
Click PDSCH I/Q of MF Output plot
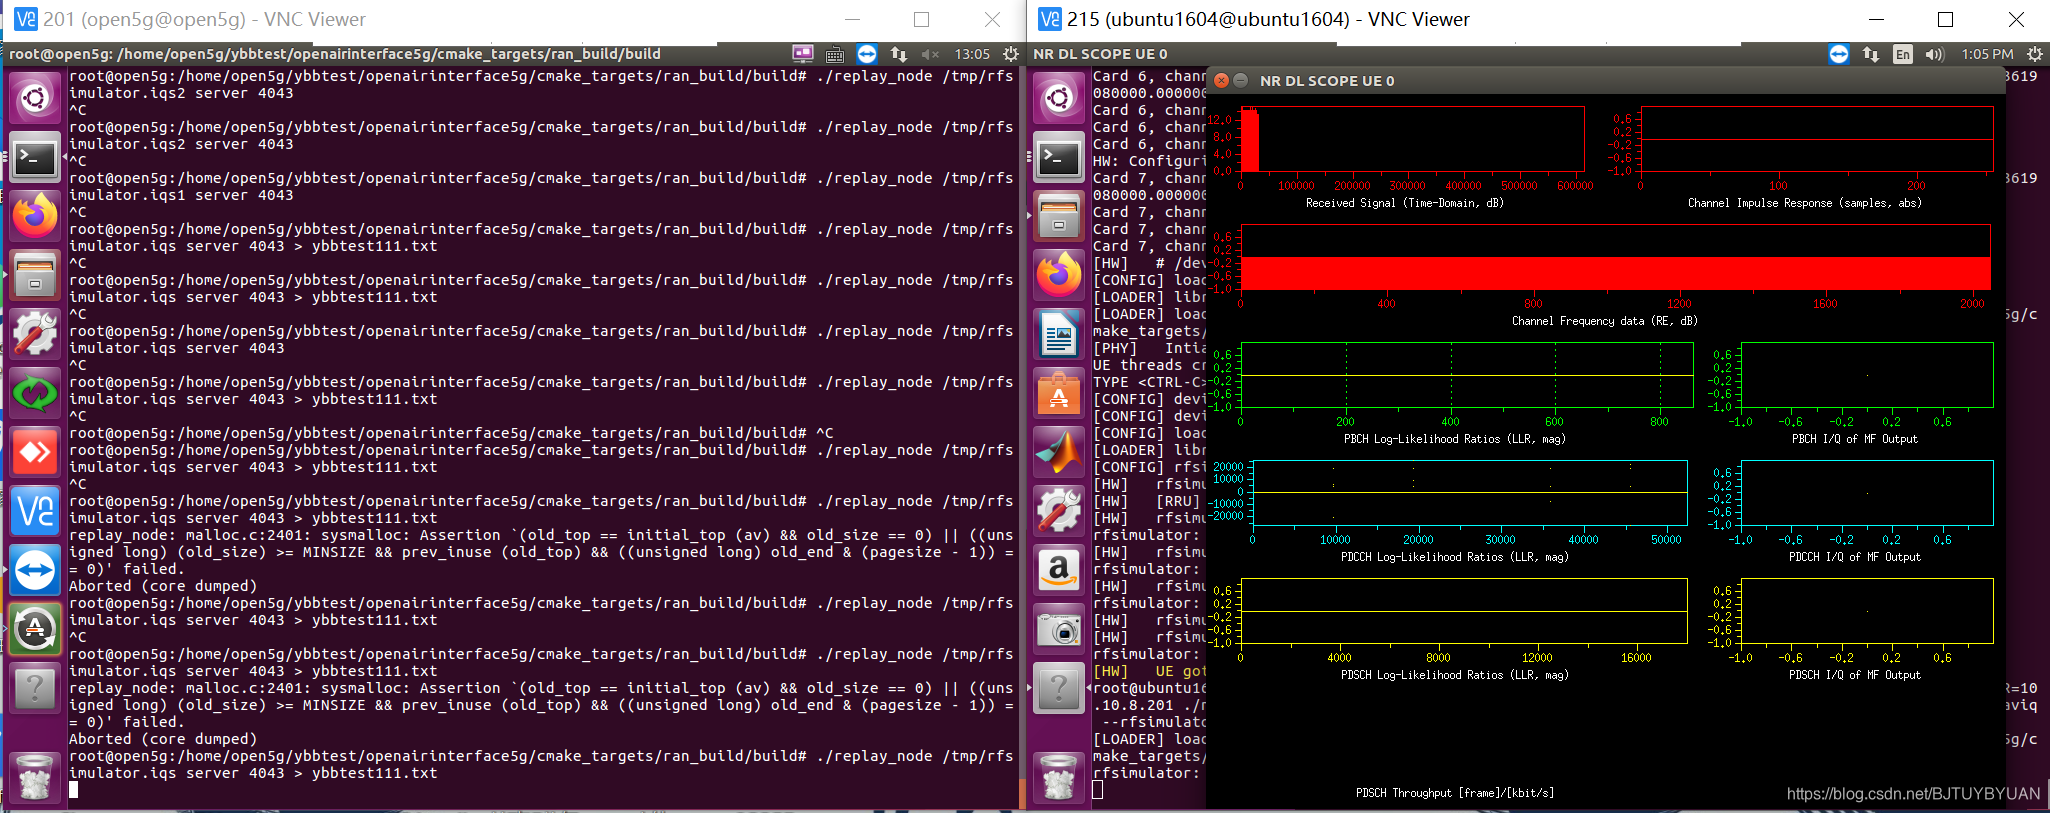click(x=1866, y=611)
